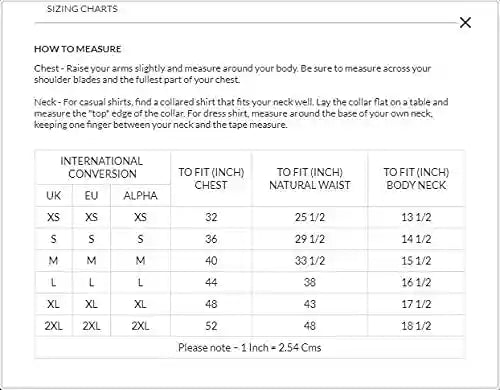Select the UK 2XL size cell
This screenshot has width=500, height=390.
pyautogui.click(x=53, y=326)
